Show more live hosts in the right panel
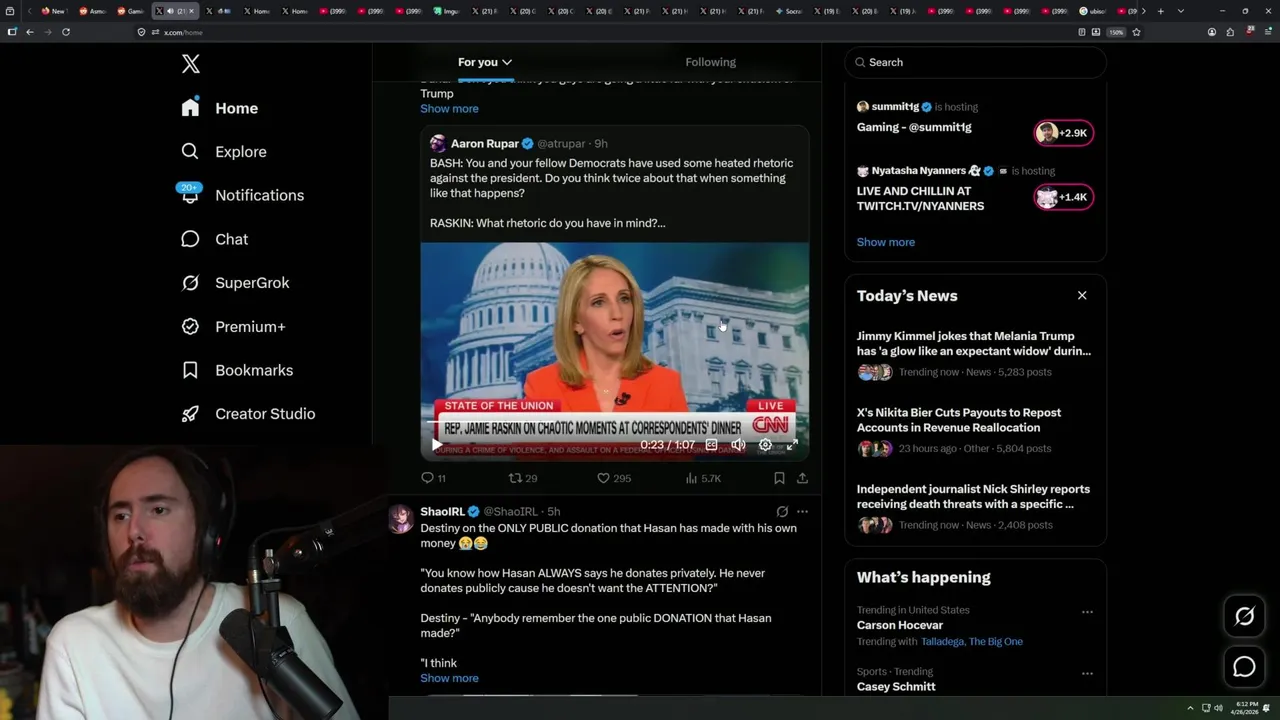The height and width of the screenshot is (720, 1280). [x=885, y=242]
